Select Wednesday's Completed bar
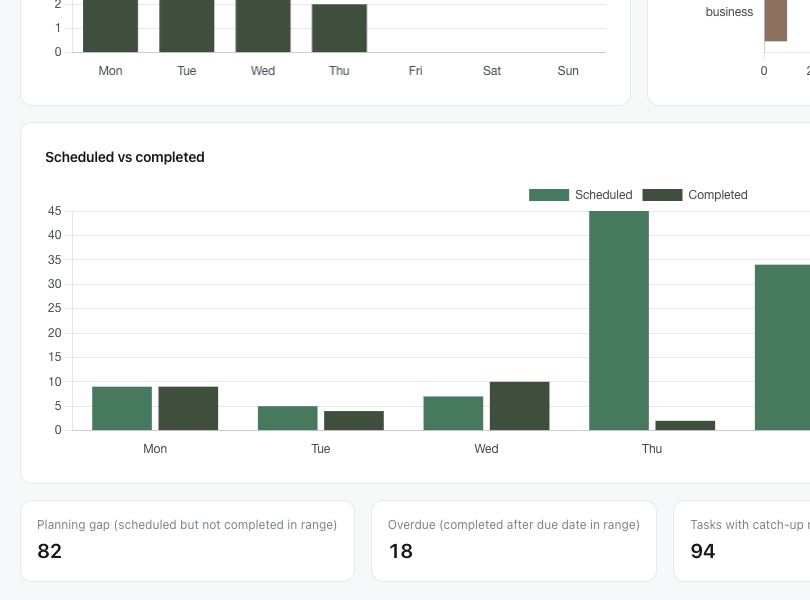 click(519, 405)
